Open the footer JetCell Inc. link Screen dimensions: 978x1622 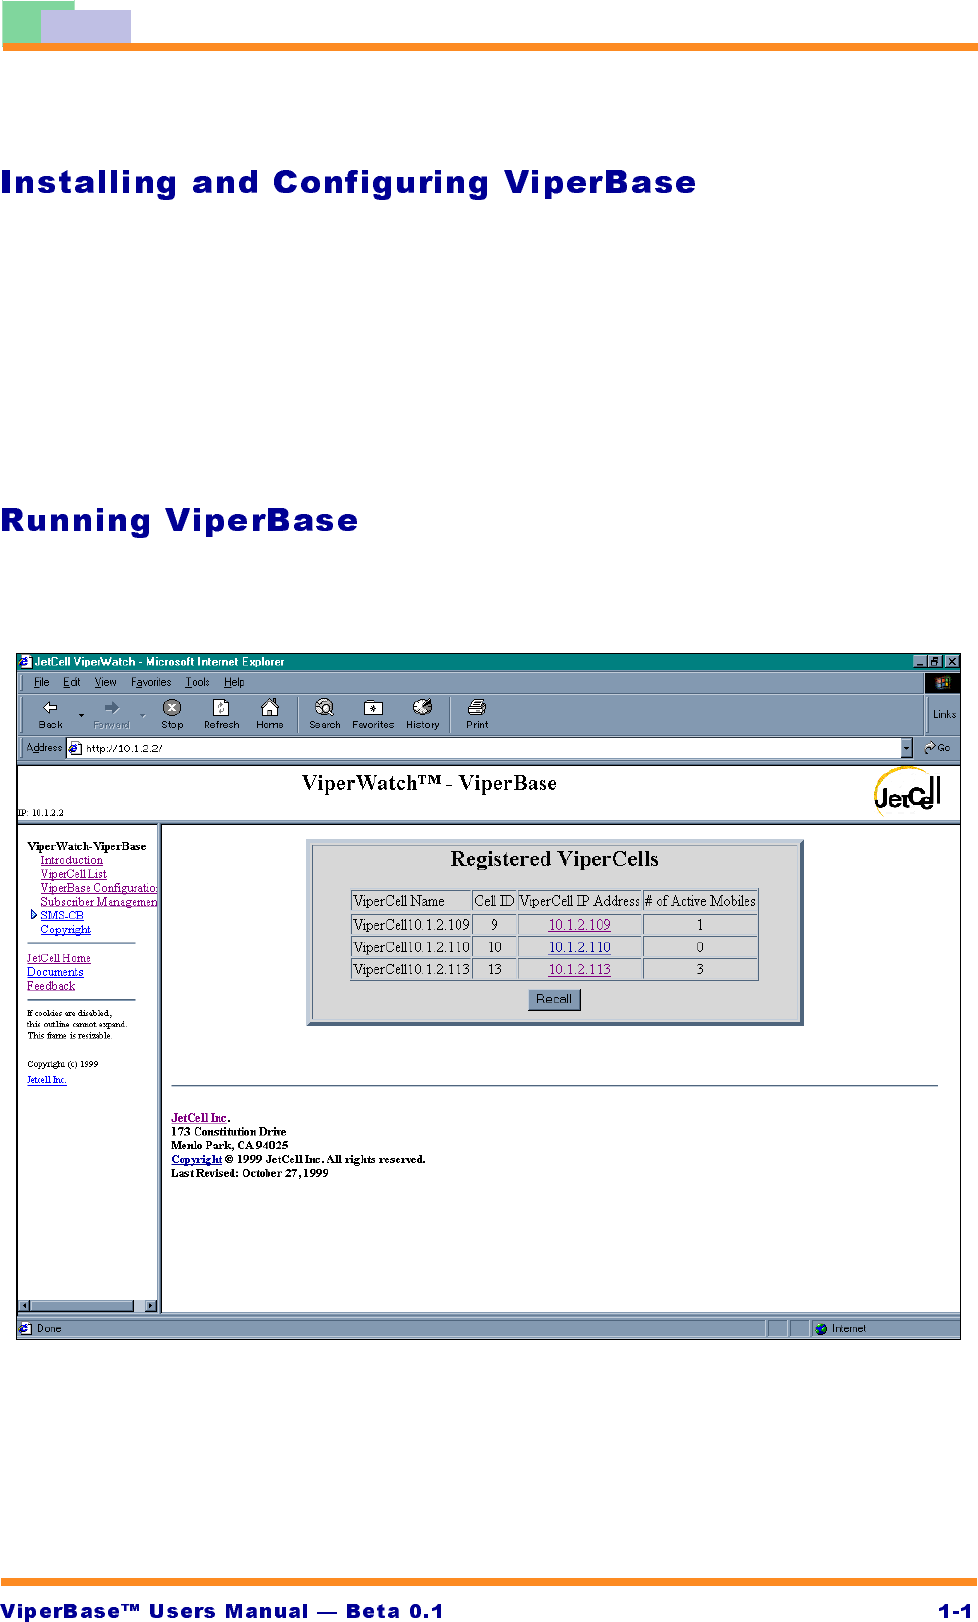coord(200,1118)
